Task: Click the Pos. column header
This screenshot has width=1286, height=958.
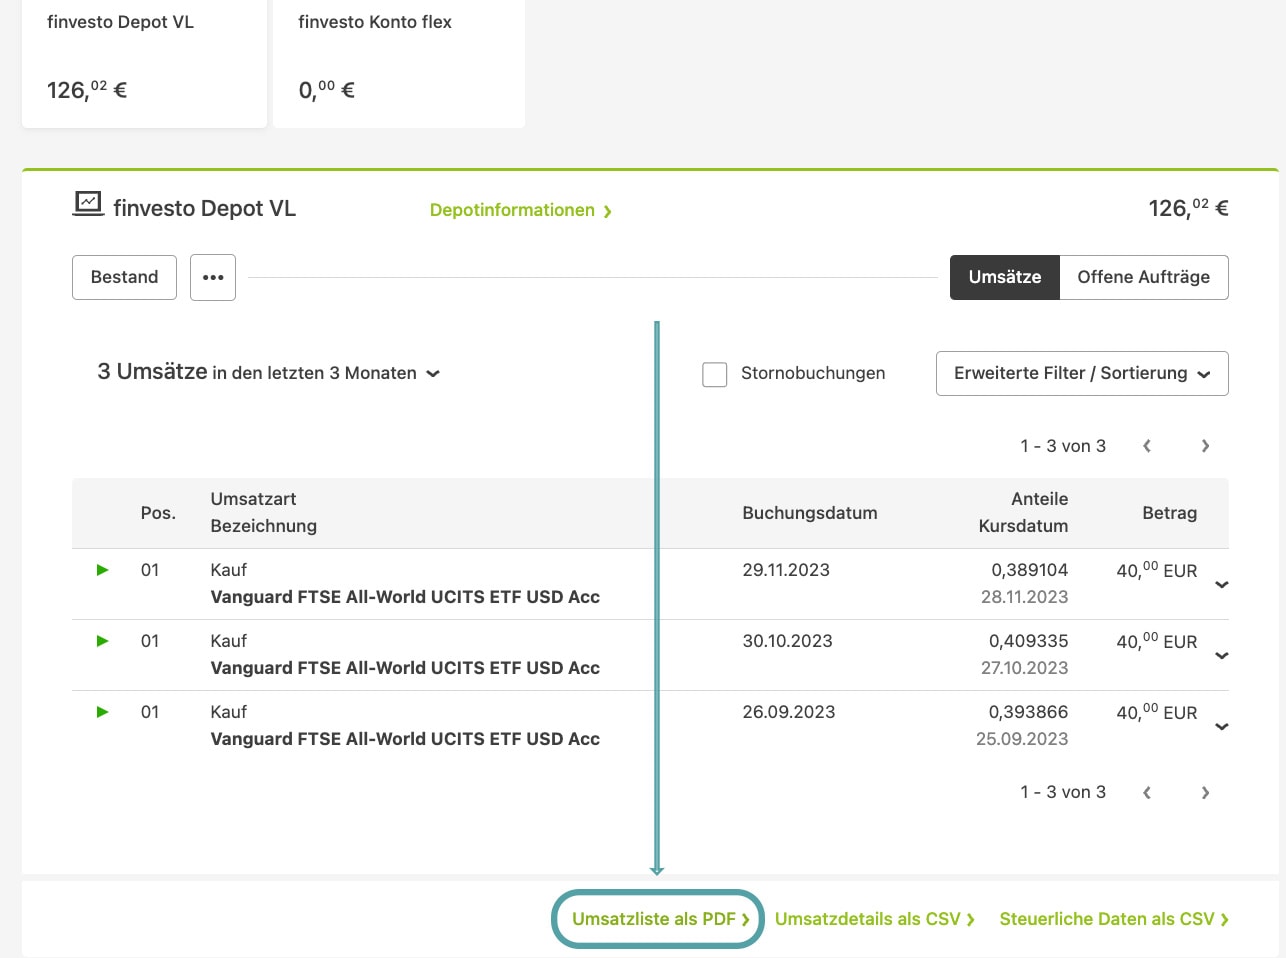Action: point(158,513)
